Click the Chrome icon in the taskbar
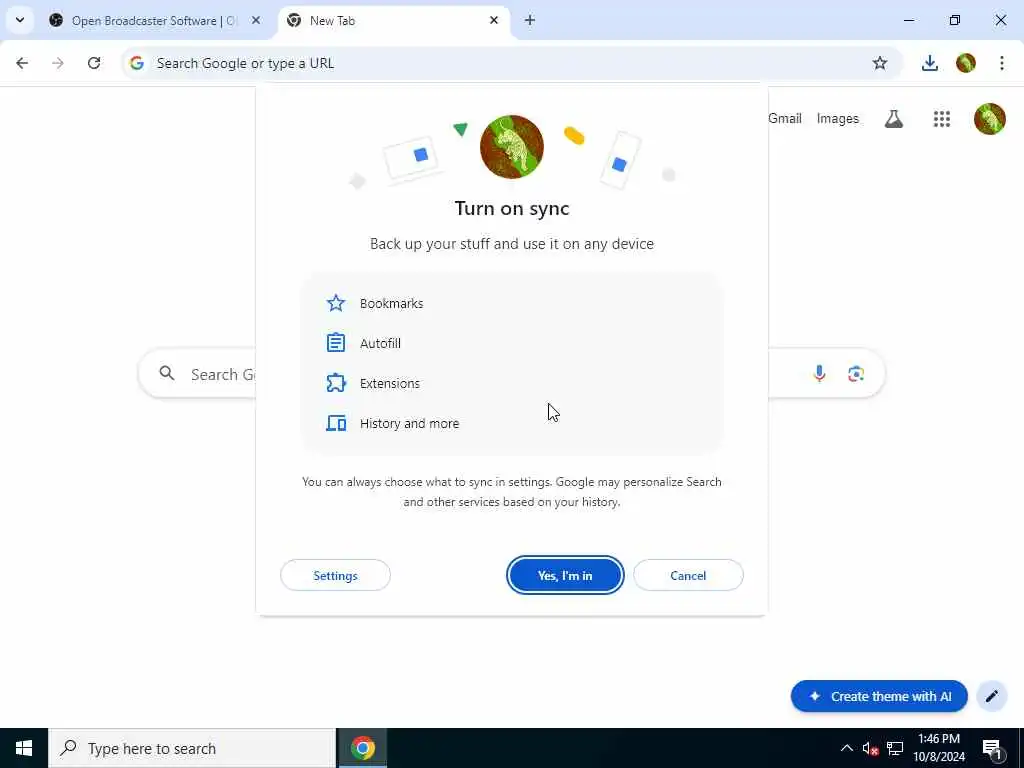Screen dimensions: 1024x768 362,748
